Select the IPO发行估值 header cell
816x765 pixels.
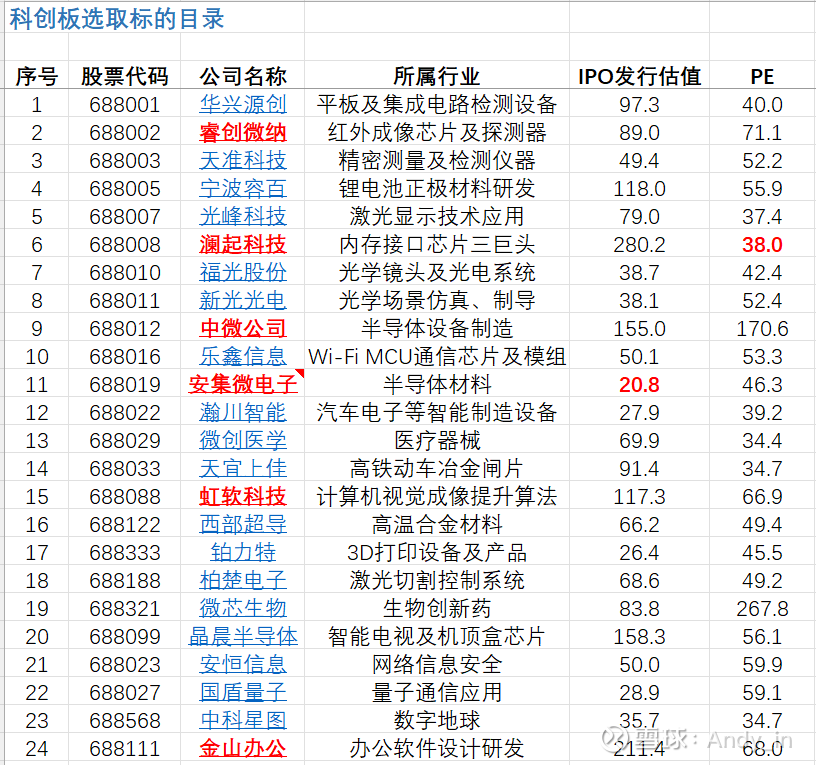(x=640, y=76)
